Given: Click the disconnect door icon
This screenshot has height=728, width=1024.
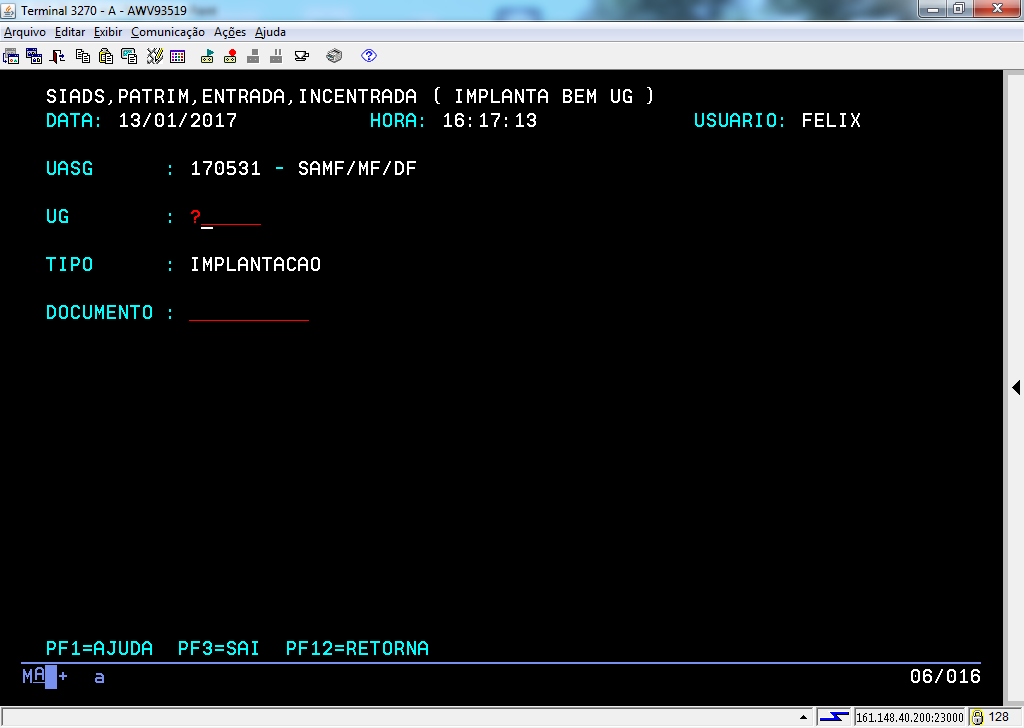Looking at the screenshot, I should (x=57, y=56).
